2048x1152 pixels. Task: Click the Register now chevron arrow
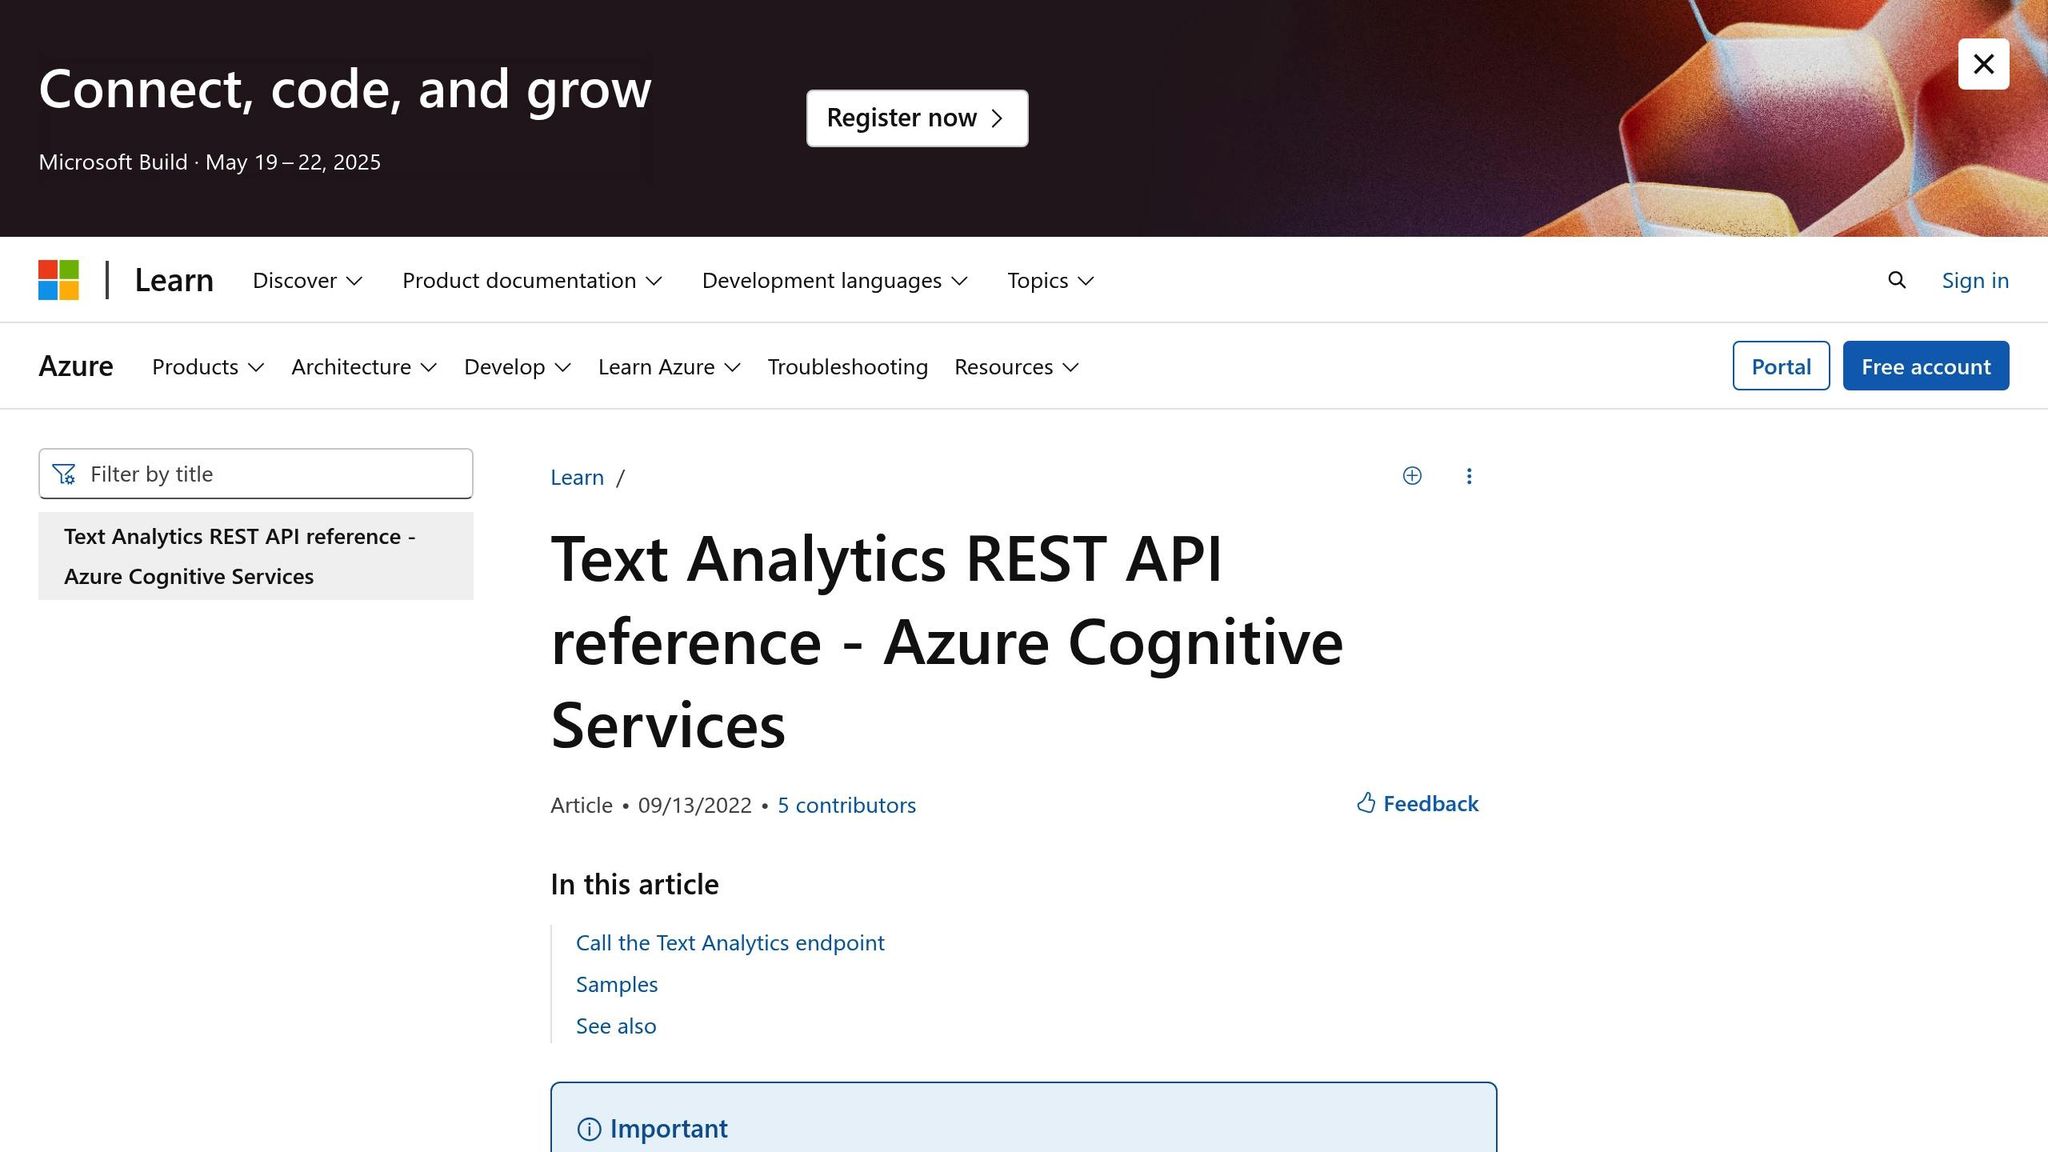997,118
